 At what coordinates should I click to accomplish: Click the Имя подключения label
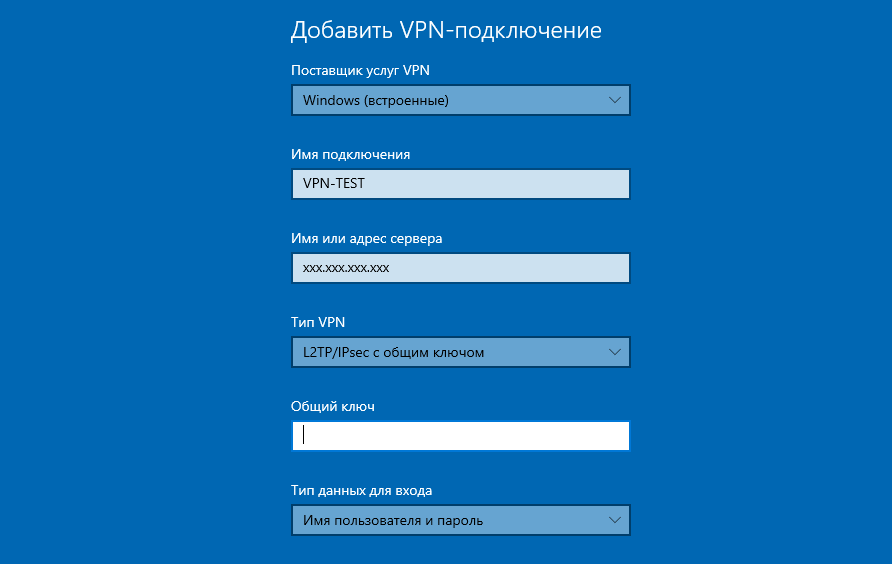[350, 155]
